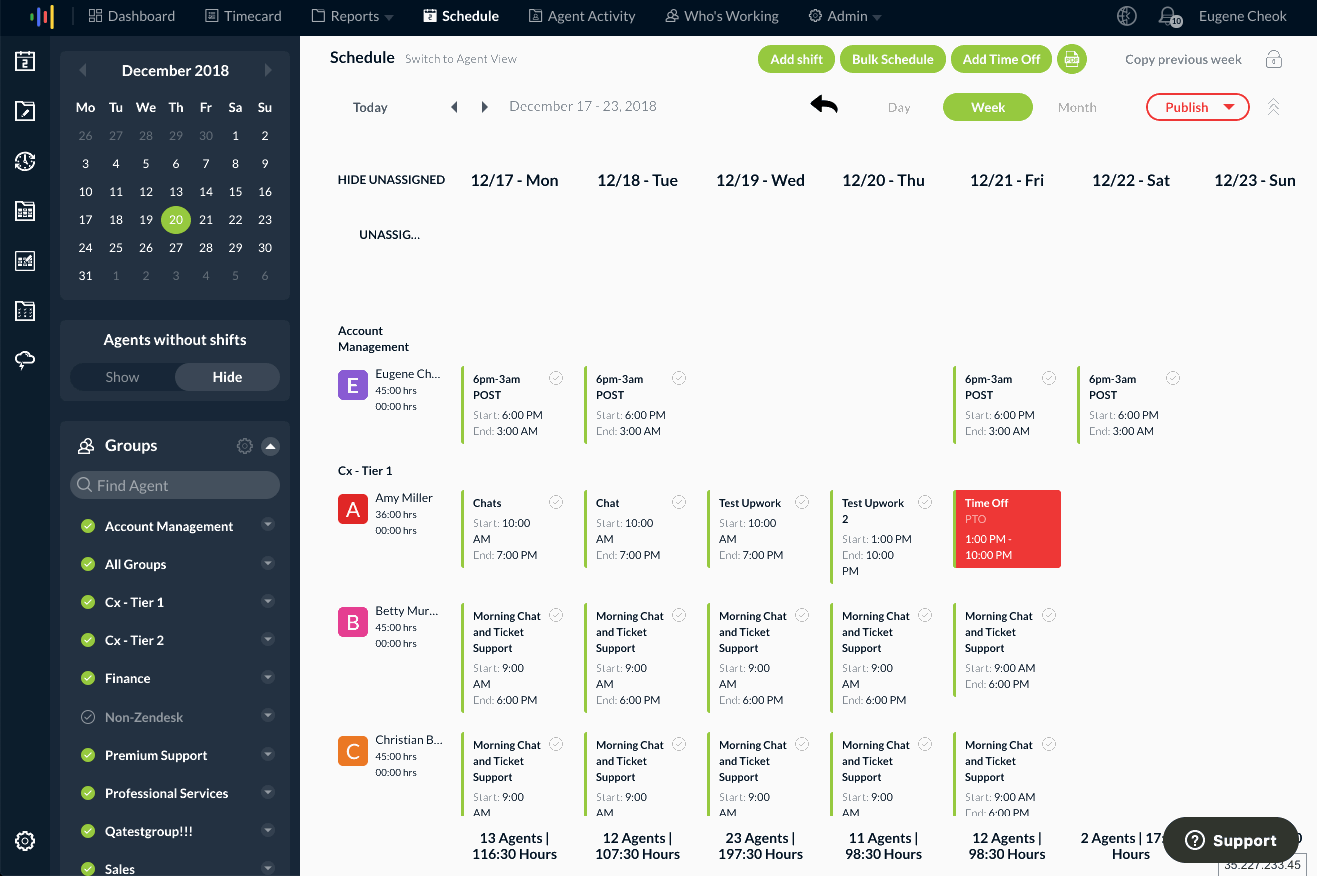Expand Professional Services dropdown arrow

pyautogui.click(x=268, y=792)
